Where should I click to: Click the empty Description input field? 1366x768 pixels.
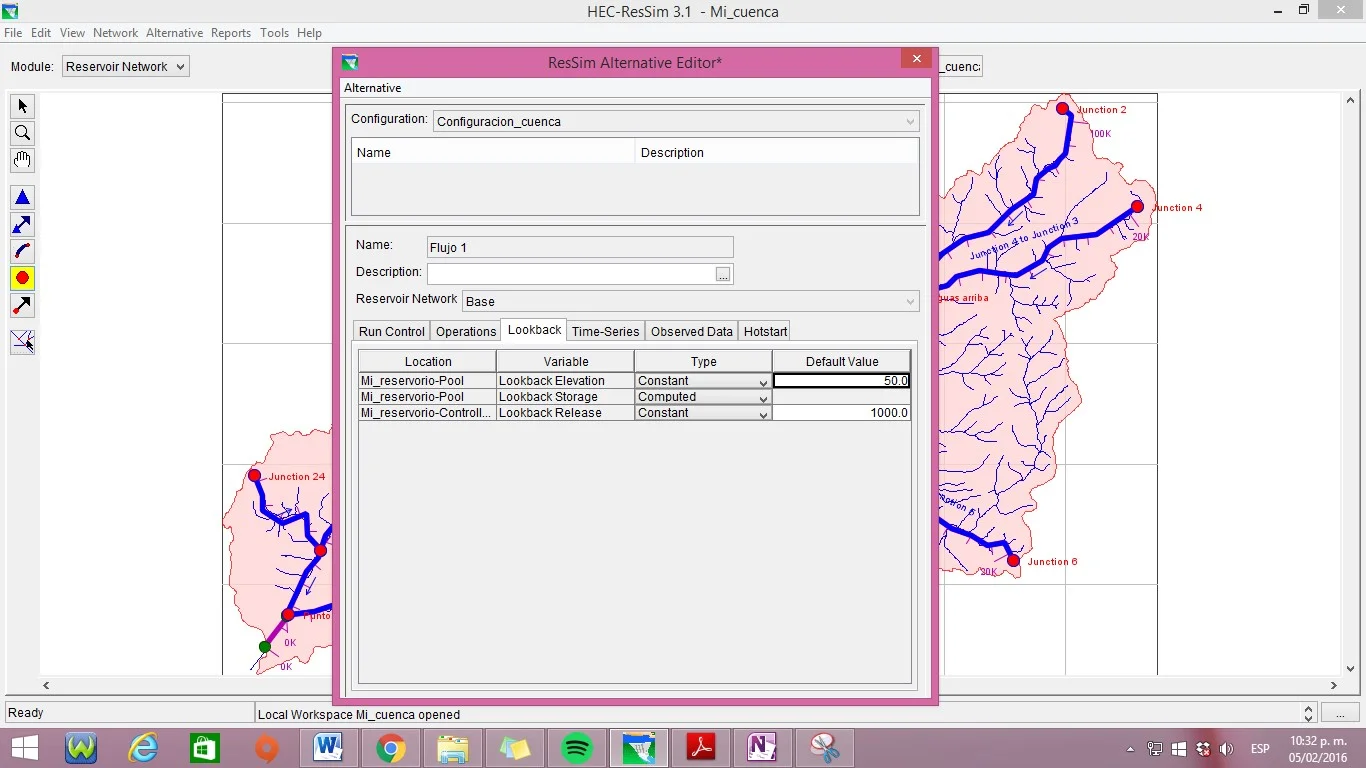[570, 274]
